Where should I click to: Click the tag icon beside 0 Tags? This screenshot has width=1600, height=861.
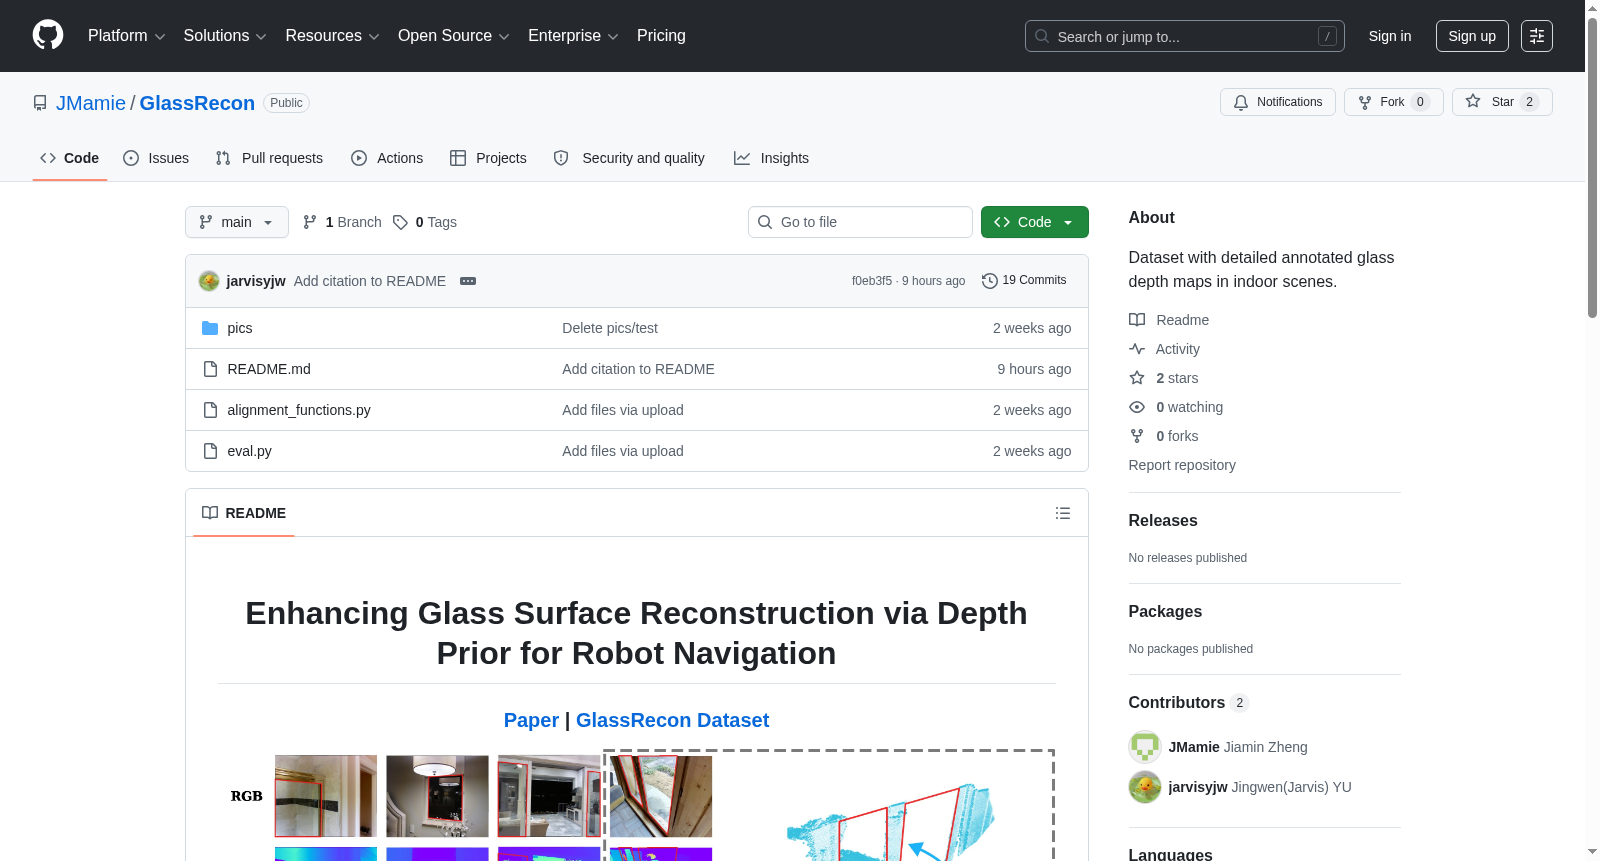tap(400, 222)
